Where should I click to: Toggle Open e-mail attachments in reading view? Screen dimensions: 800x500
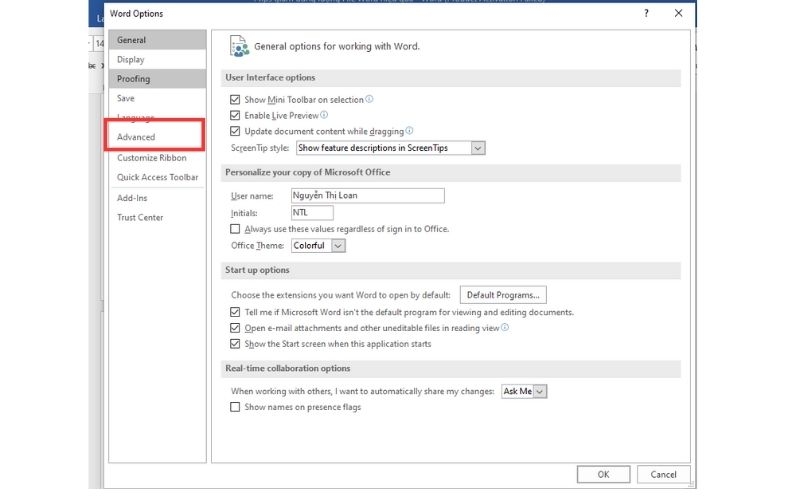coord(235,328)
